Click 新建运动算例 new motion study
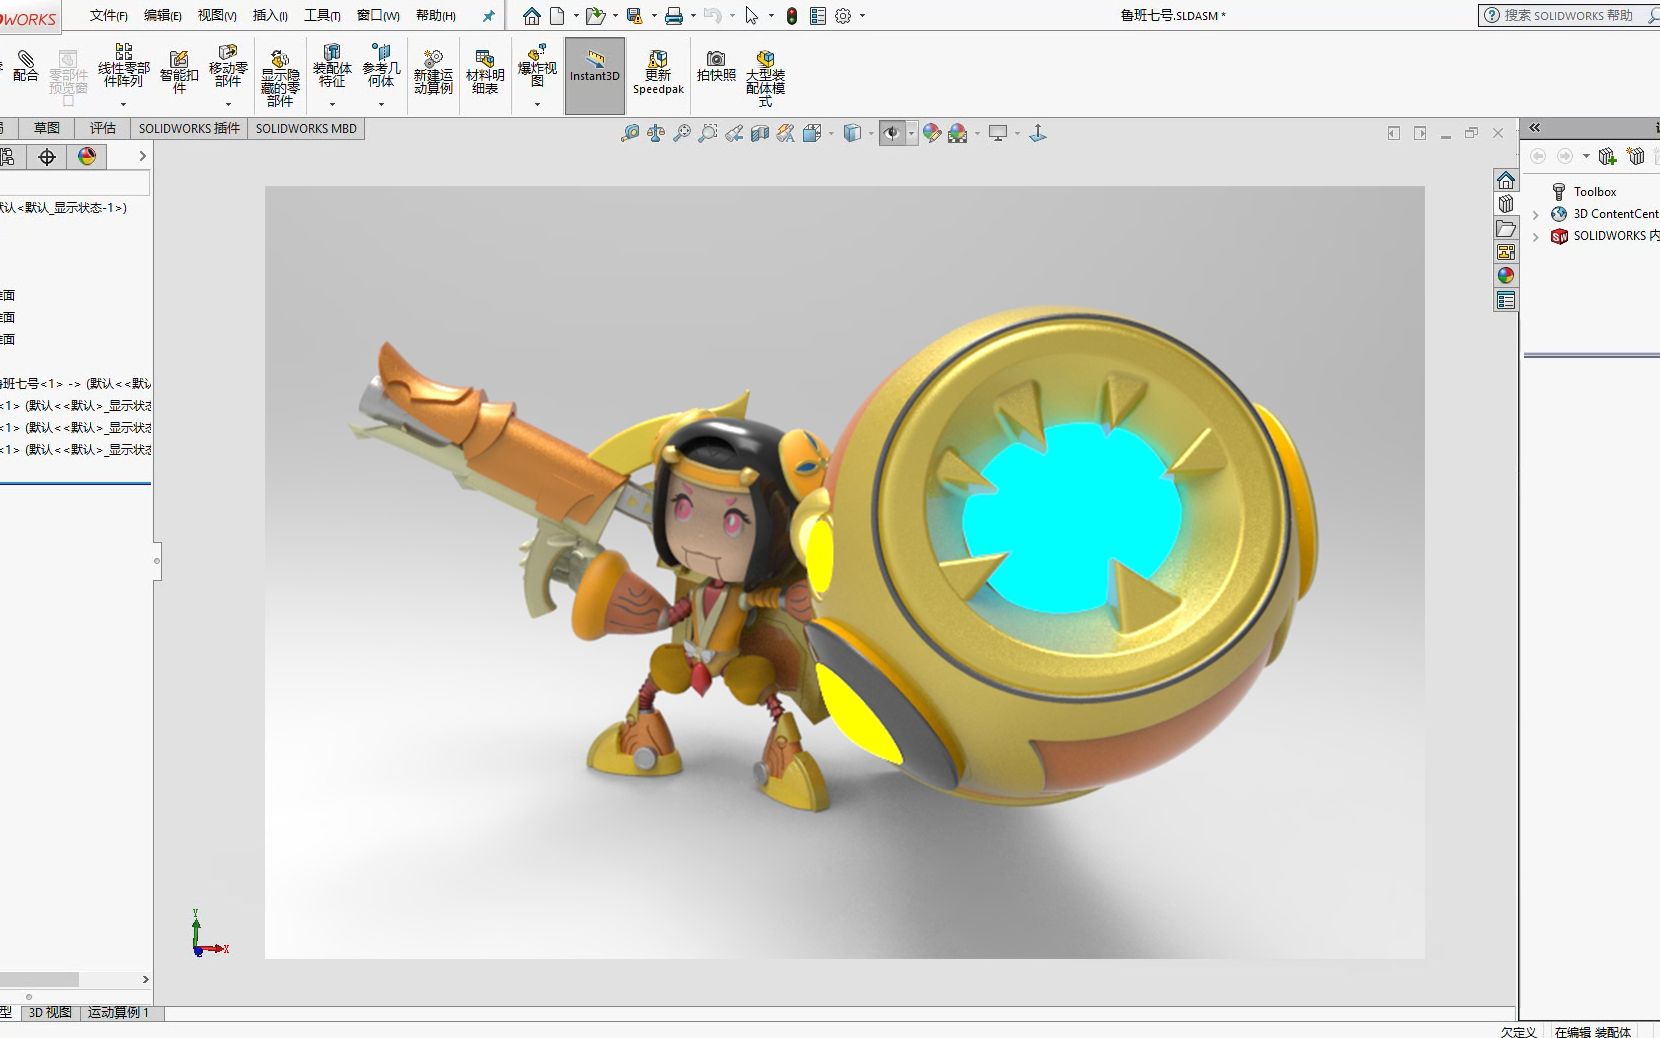Screen dimensions: 1660x1038 (x=433, y=72)
